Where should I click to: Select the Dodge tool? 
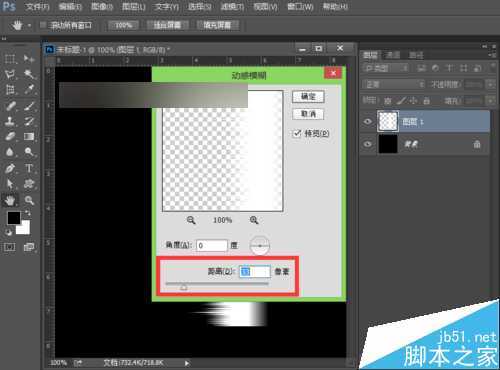(x=29, y=152)
